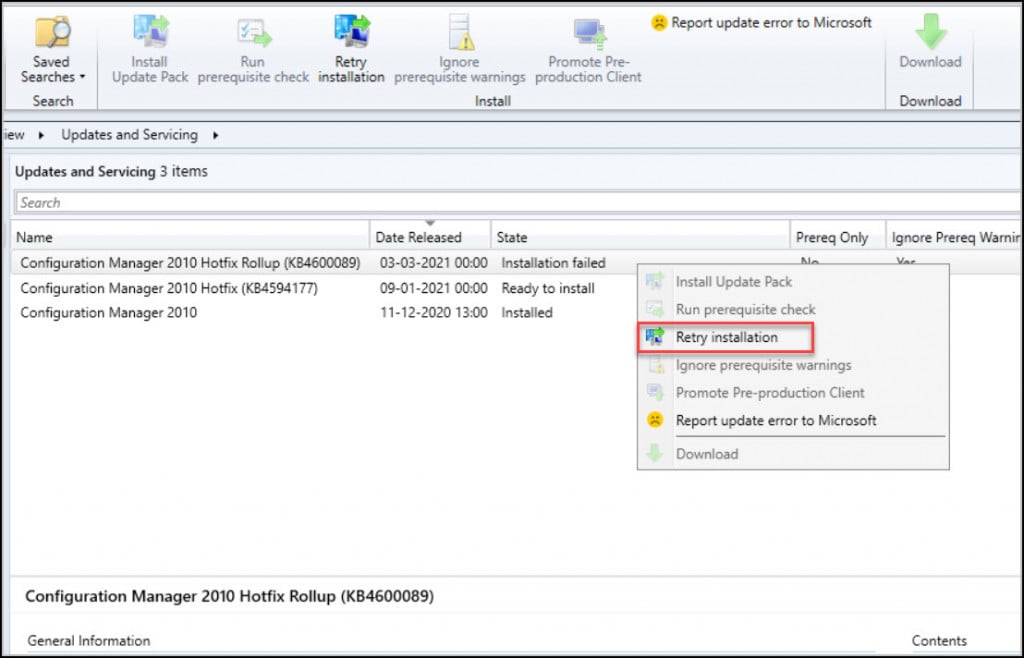Choose Ignore prerequisite warnings in context menu

tap(793, 365)
